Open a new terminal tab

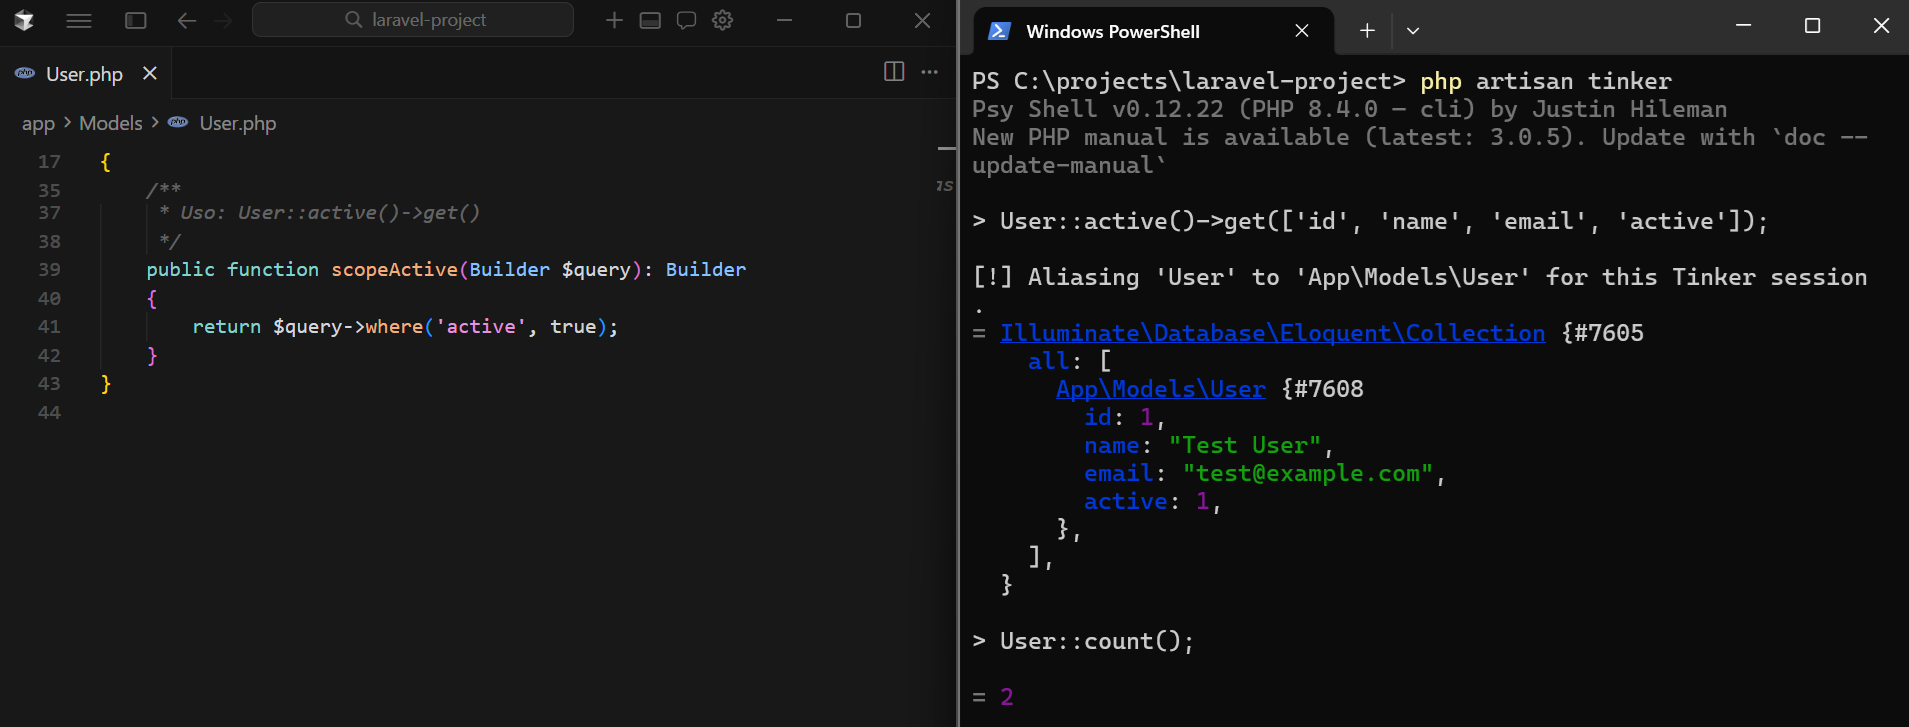click(x=1367, y=31)
